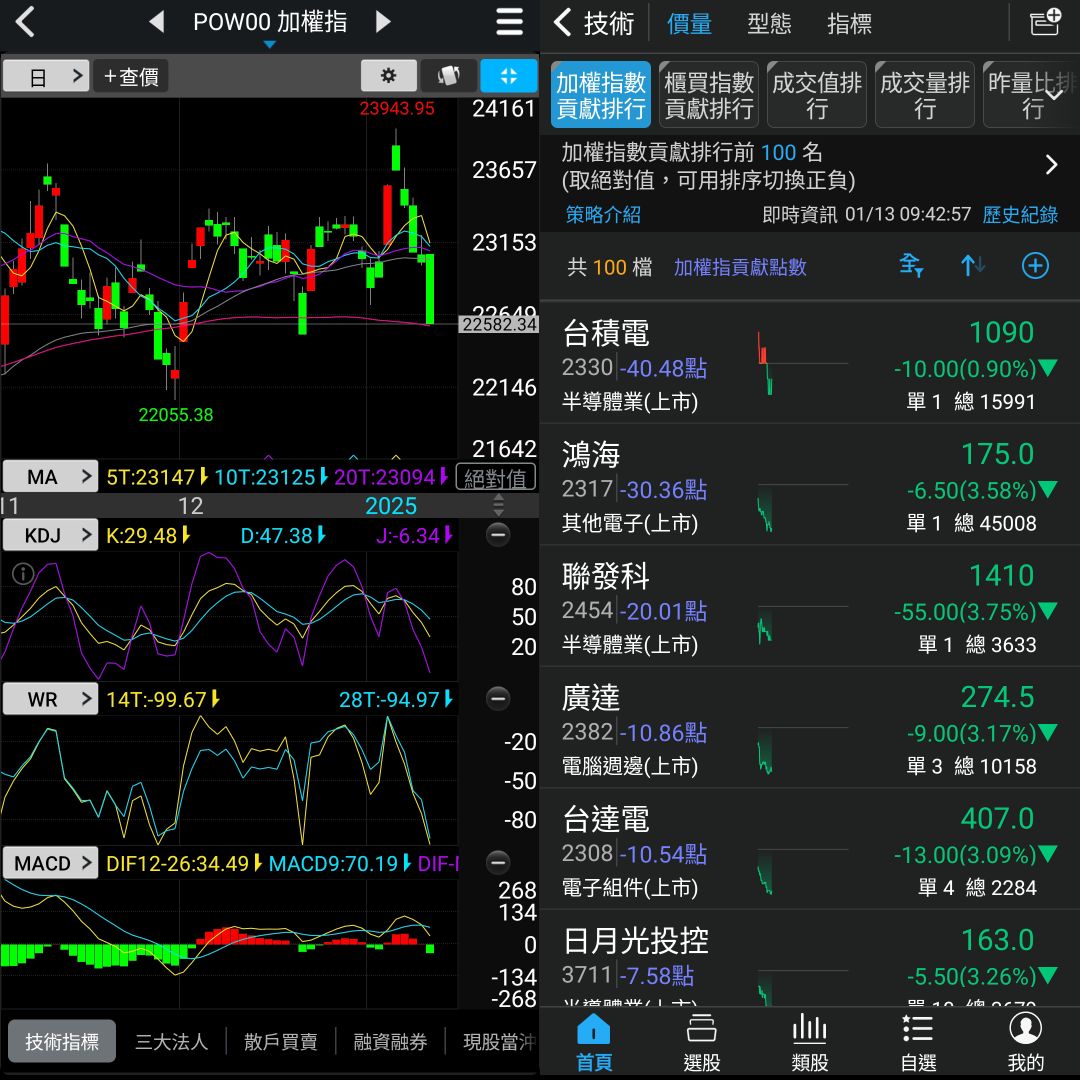Open 我的 profile icon

click(1025, 1042)
